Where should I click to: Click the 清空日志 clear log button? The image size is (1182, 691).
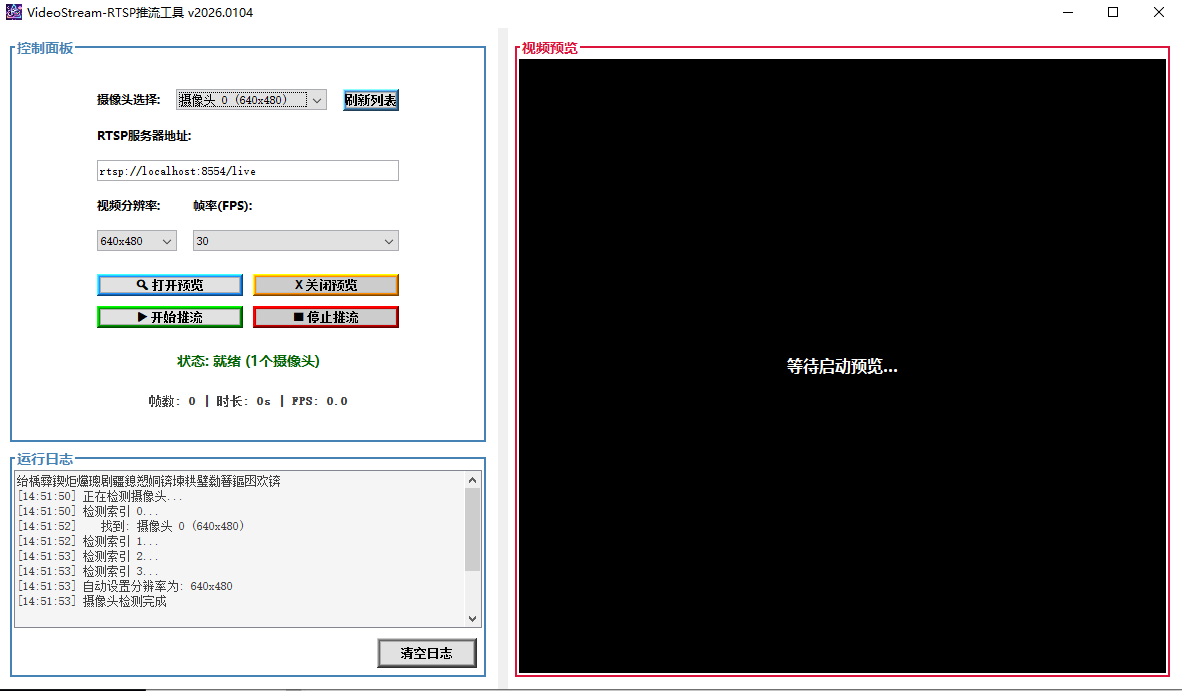click(427, 653)
